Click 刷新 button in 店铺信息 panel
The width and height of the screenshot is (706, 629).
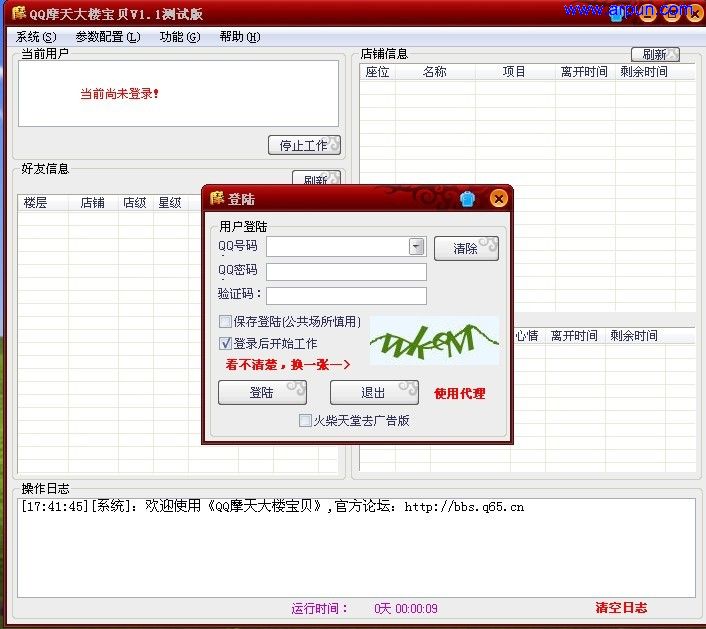655,54
